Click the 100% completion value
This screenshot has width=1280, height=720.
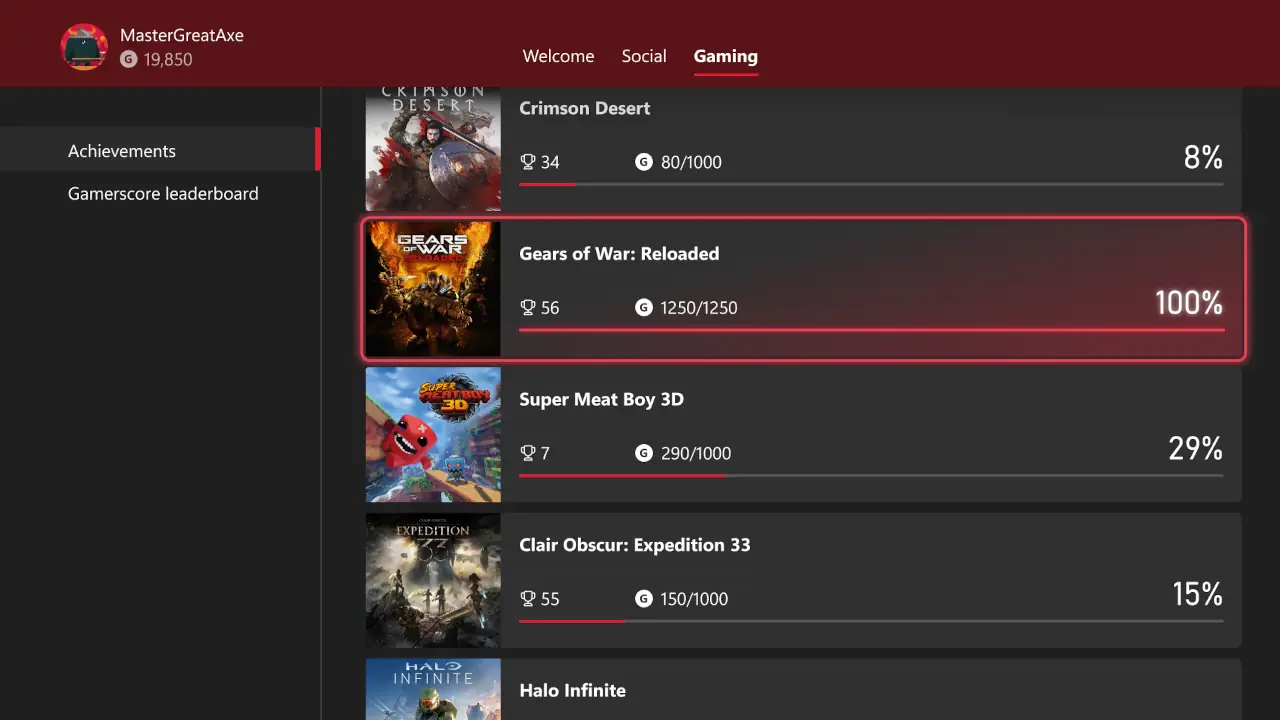tap(1189, 303)
